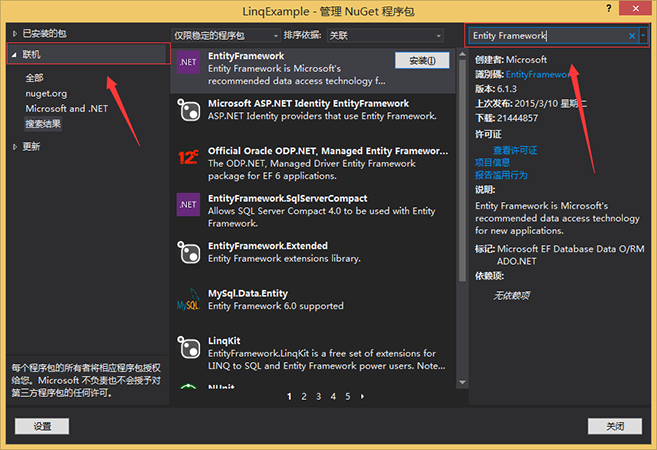Click Microsoft ASP.NET Identity EntityFramework package icon

click(x=188, y=110)
